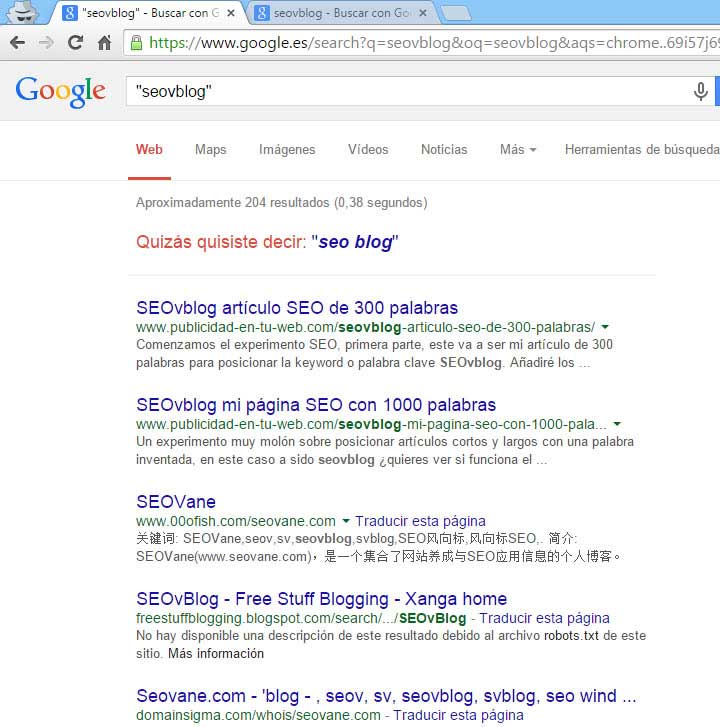Switch to the Imágenes search tab
Image resolution: width=720 pixels, height=727 pixels.
coord(287,150)
